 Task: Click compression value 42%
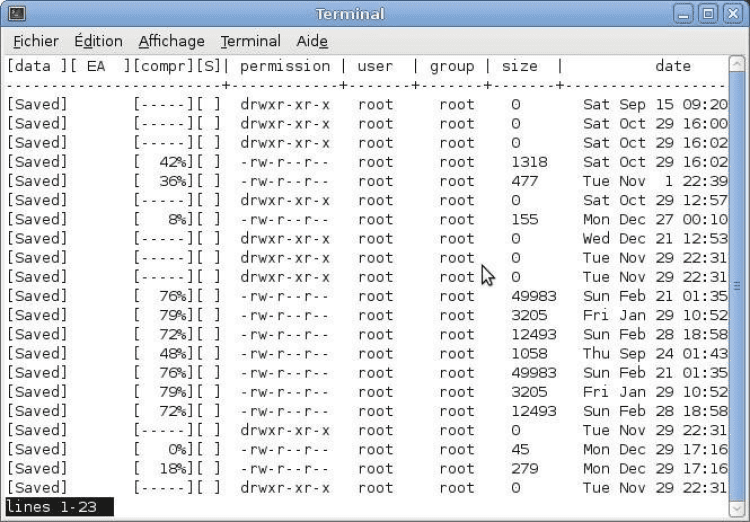pos(173,162)
